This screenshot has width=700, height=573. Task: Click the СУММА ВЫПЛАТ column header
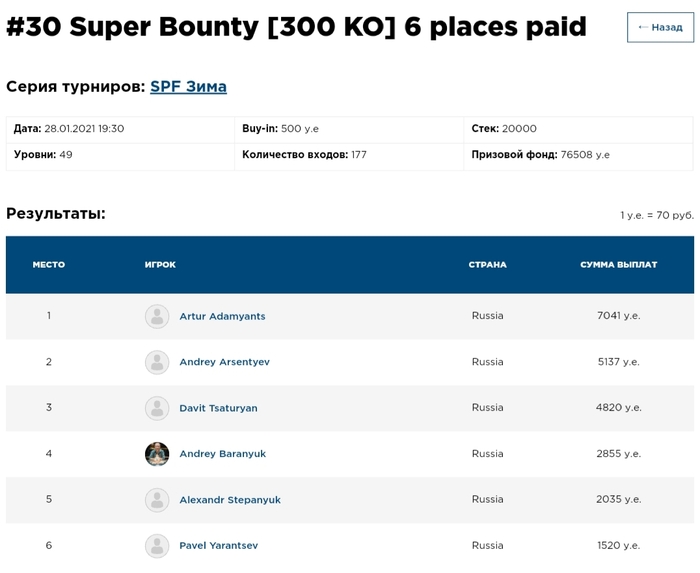(619, 265)
